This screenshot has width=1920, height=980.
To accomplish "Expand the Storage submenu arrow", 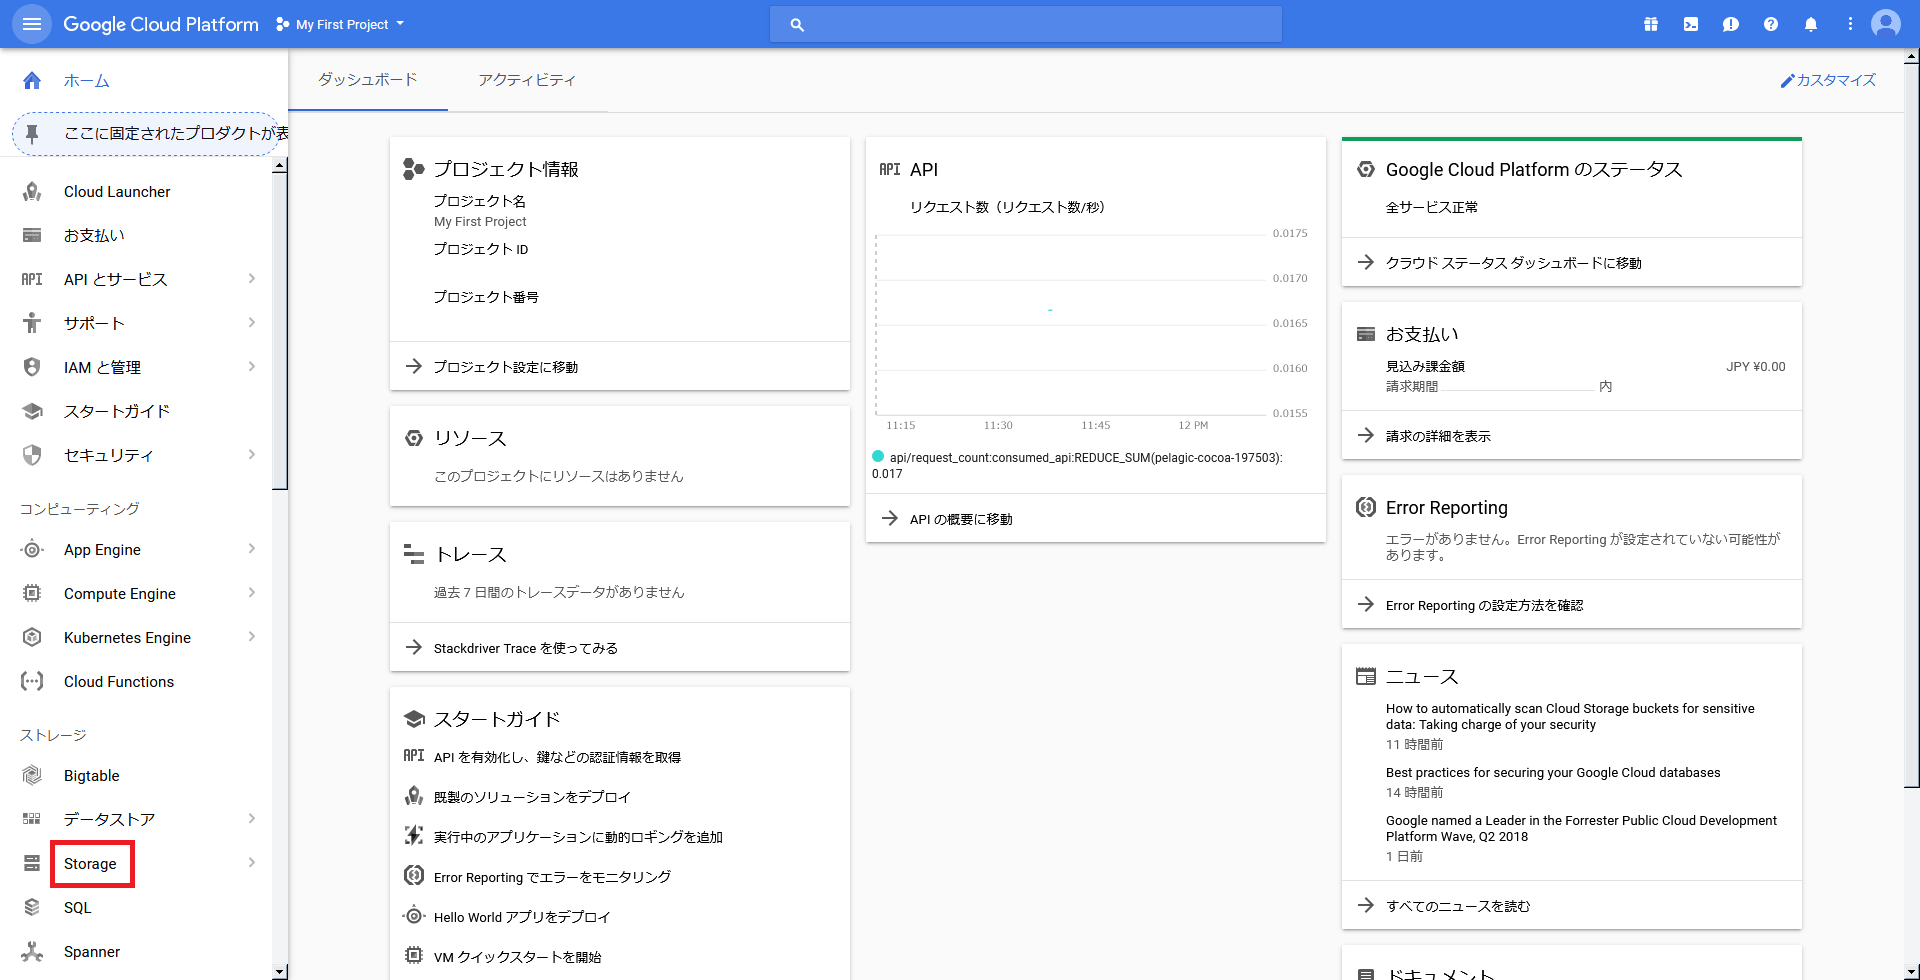I will pyautogui.click(x=252, y=863).
